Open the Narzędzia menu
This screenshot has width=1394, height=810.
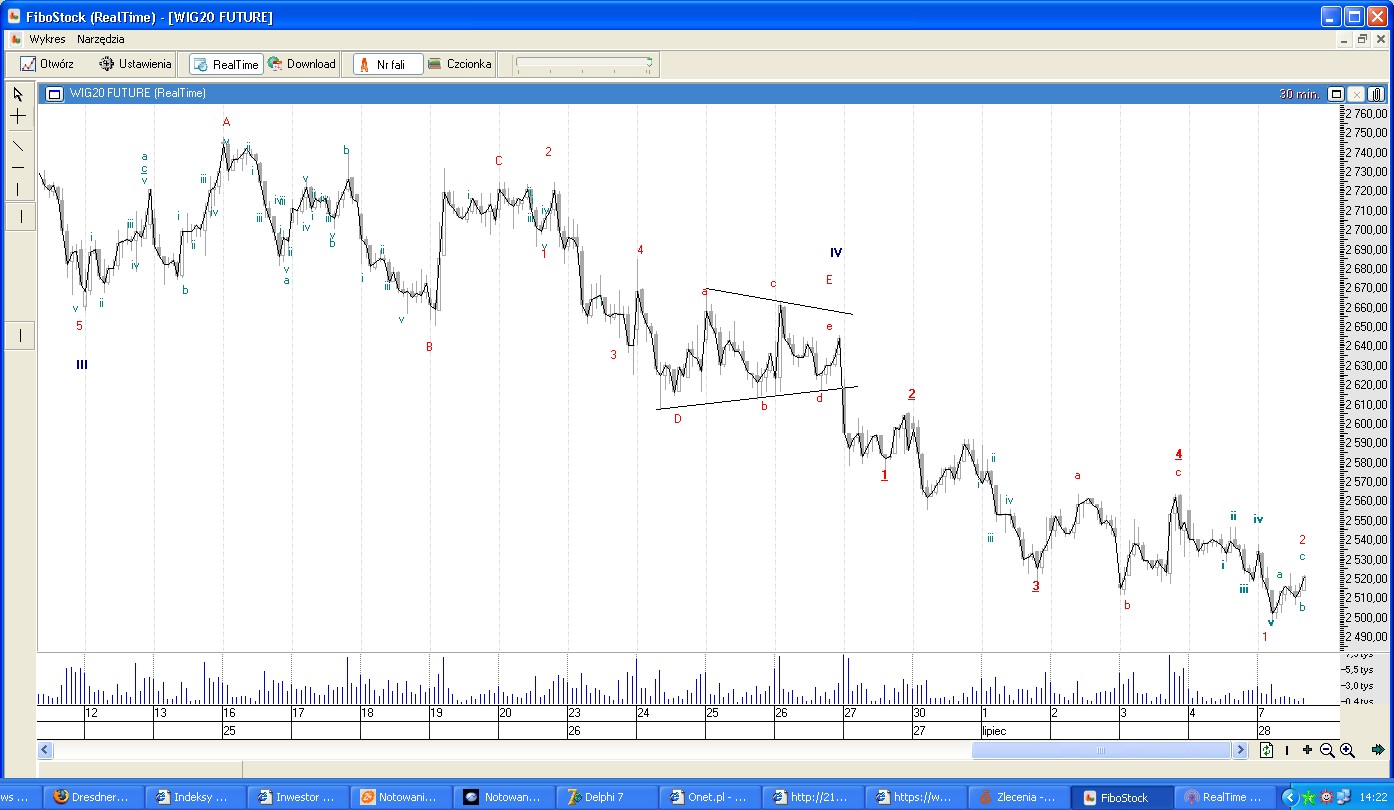point(101,39)
